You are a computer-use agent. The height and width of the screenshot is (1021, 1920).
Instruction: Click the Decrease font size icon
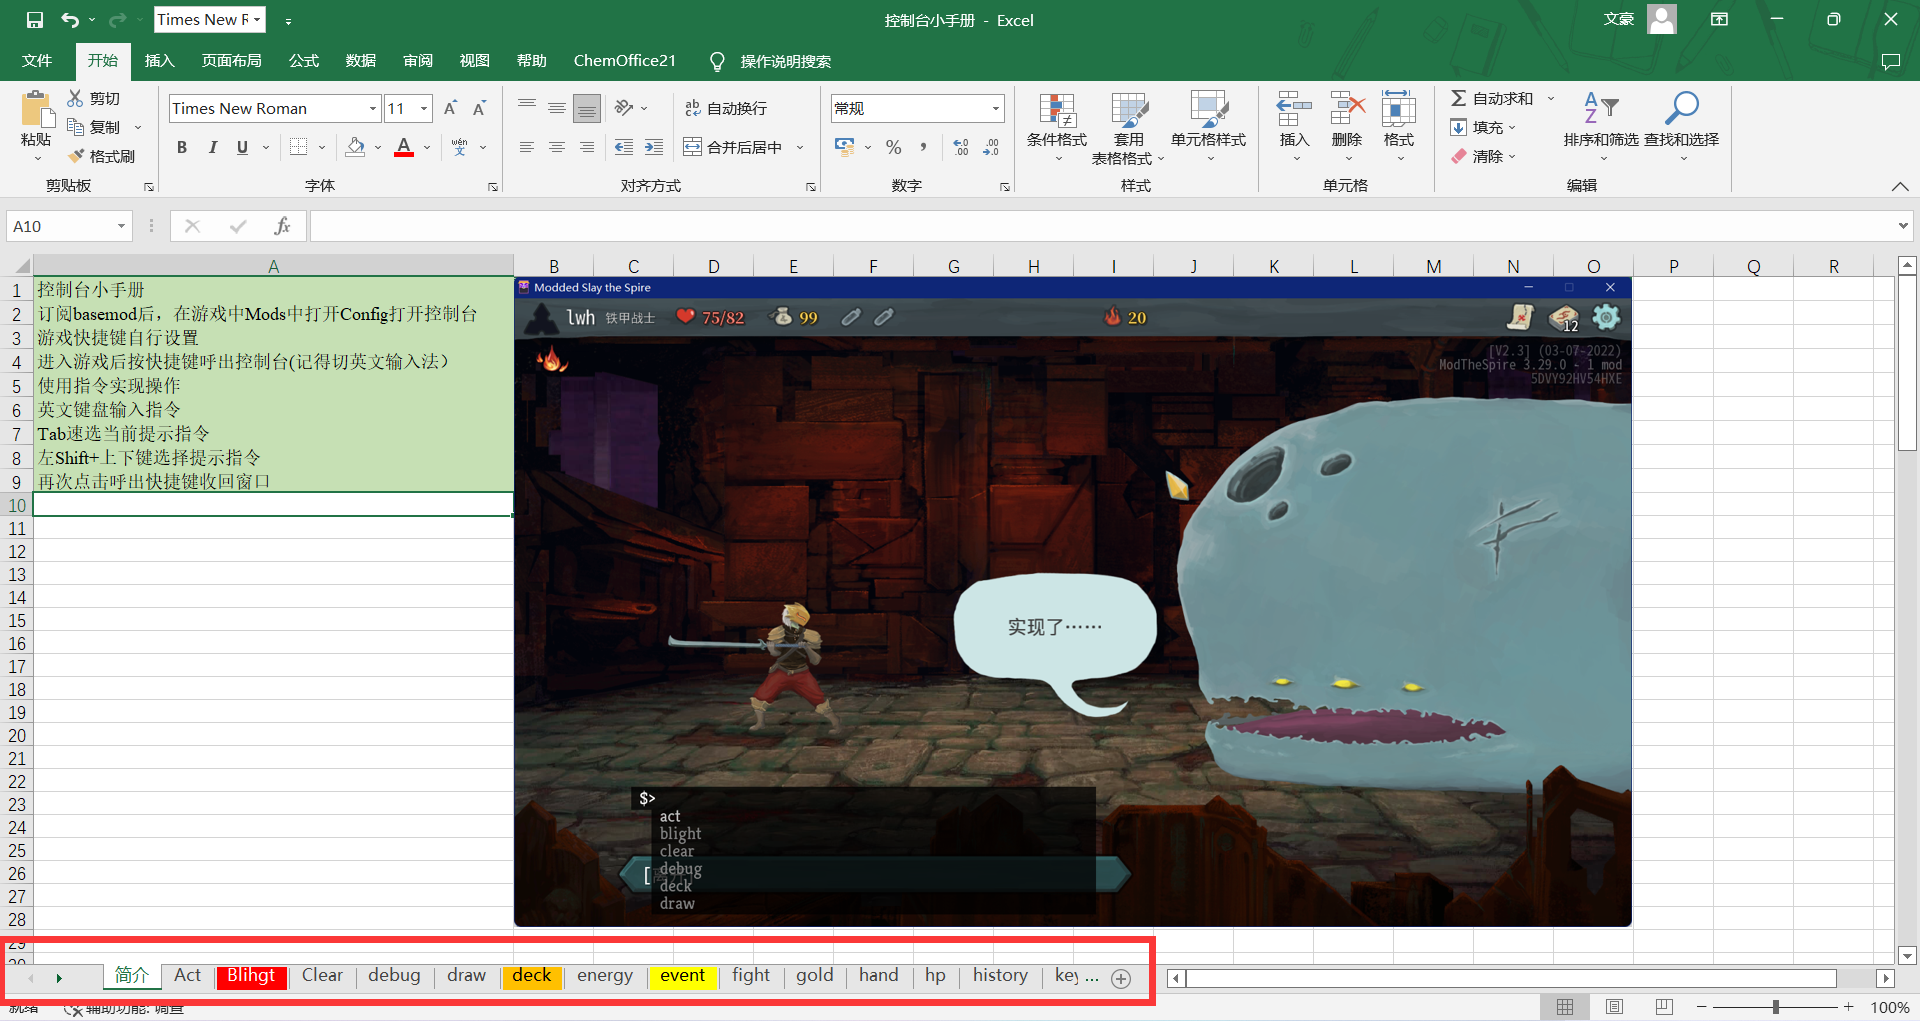pyautogui.click(x=480, y=108)
